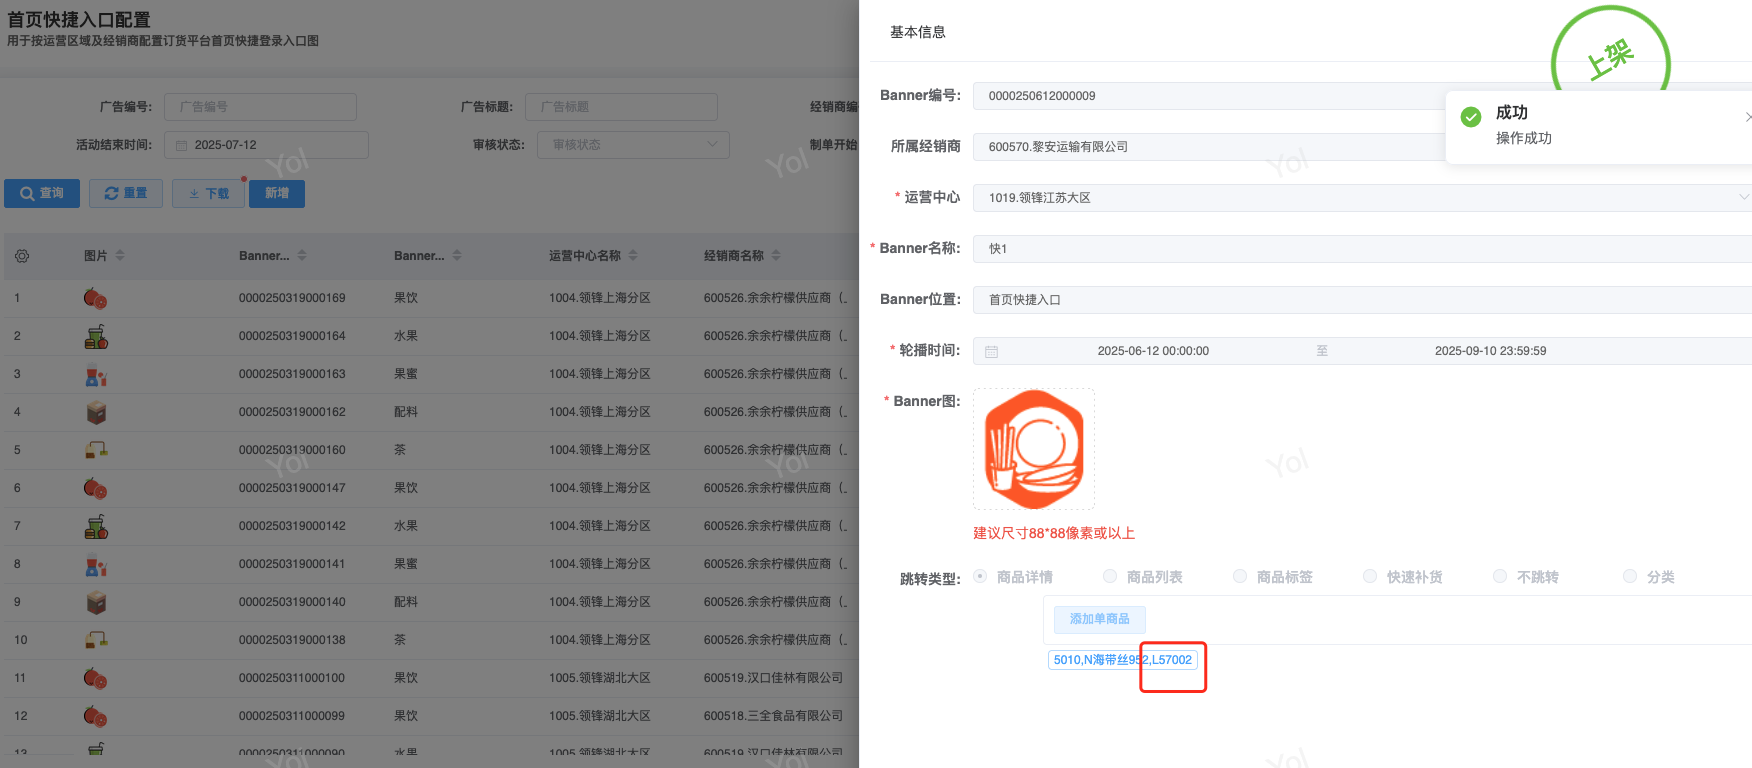This screenshot has width=1752, height=768.
Task: Click the 茶 cell in row 0000250319000160
Action: (400, 450)
